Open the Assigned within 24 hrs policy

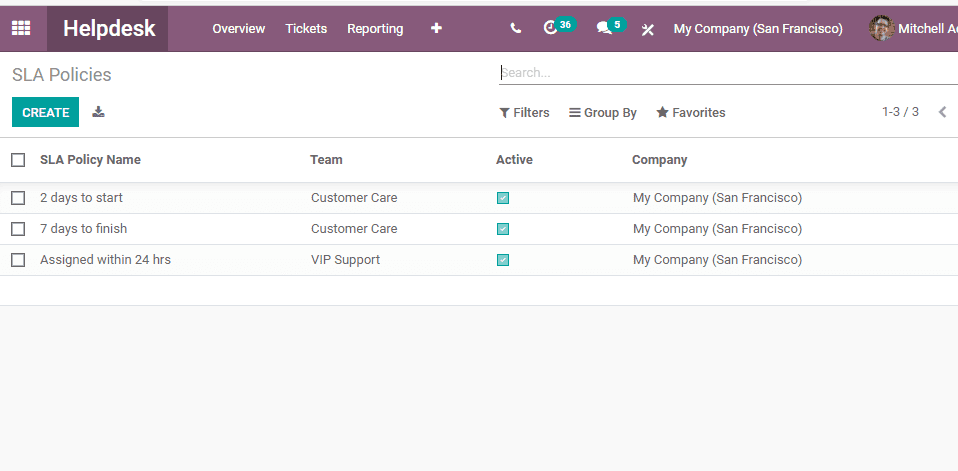click(106, 260)
